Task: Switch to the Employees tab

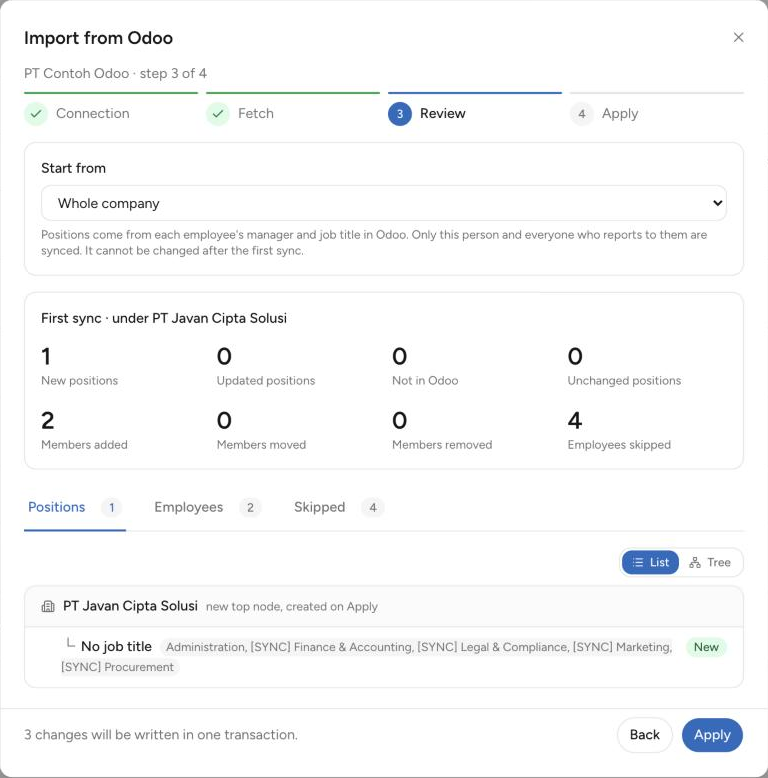Action: point(207,507)
